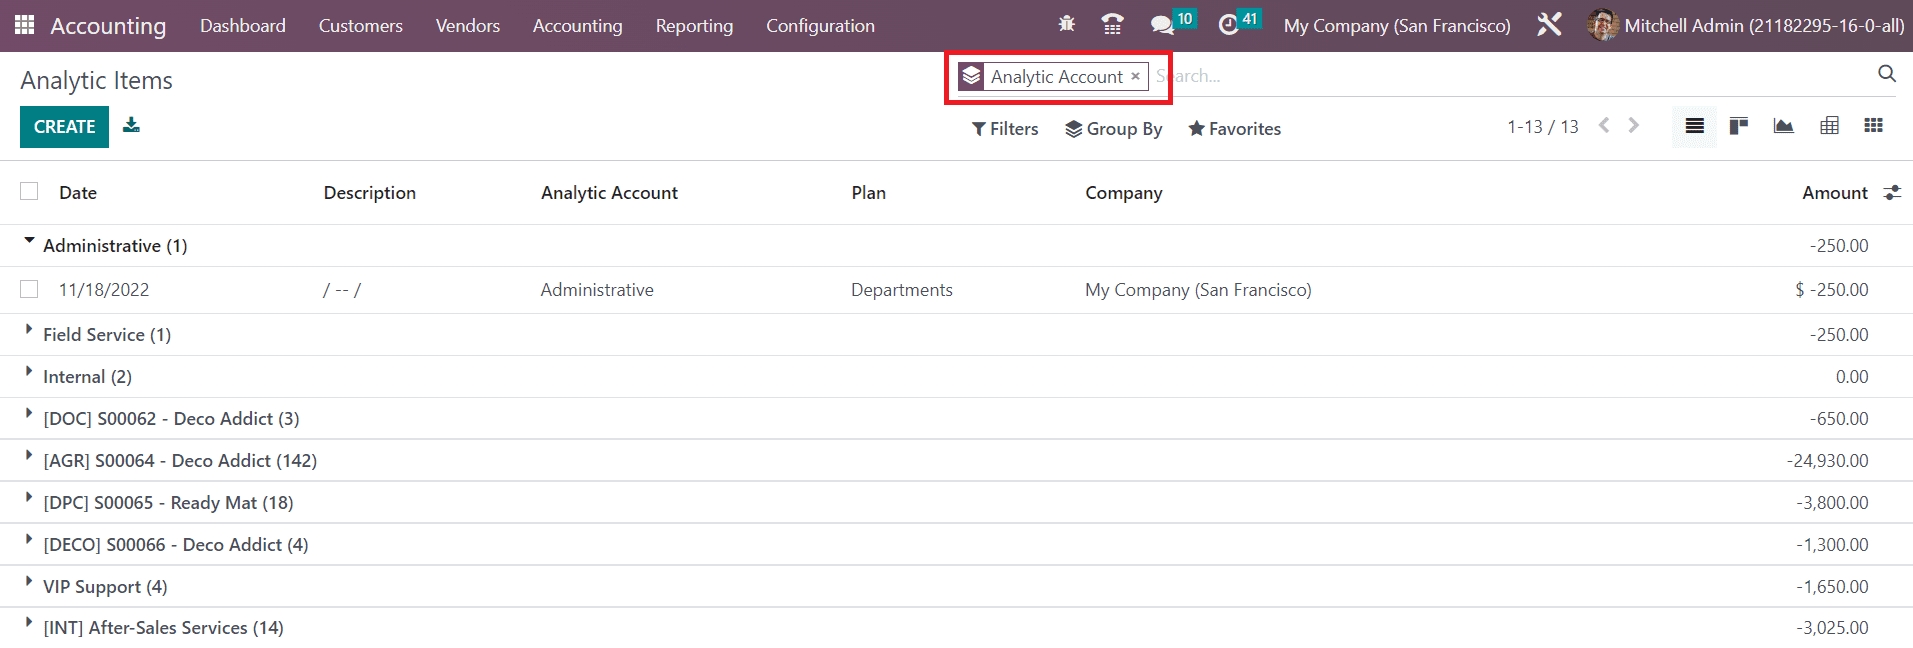Open the Group By dropdown
Screen dimensions: 1913x648
click(x=1113, y=128)
